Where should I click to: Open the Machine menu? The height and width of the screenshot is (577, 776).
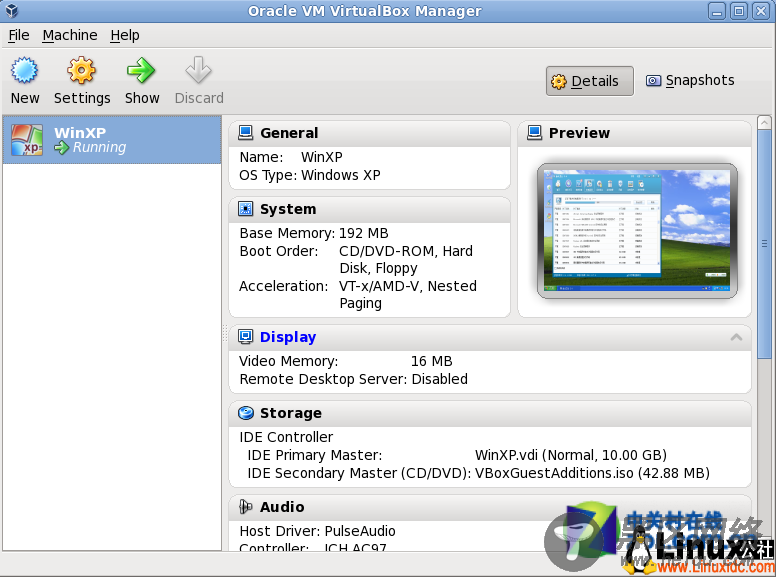(x=70, y=35)
